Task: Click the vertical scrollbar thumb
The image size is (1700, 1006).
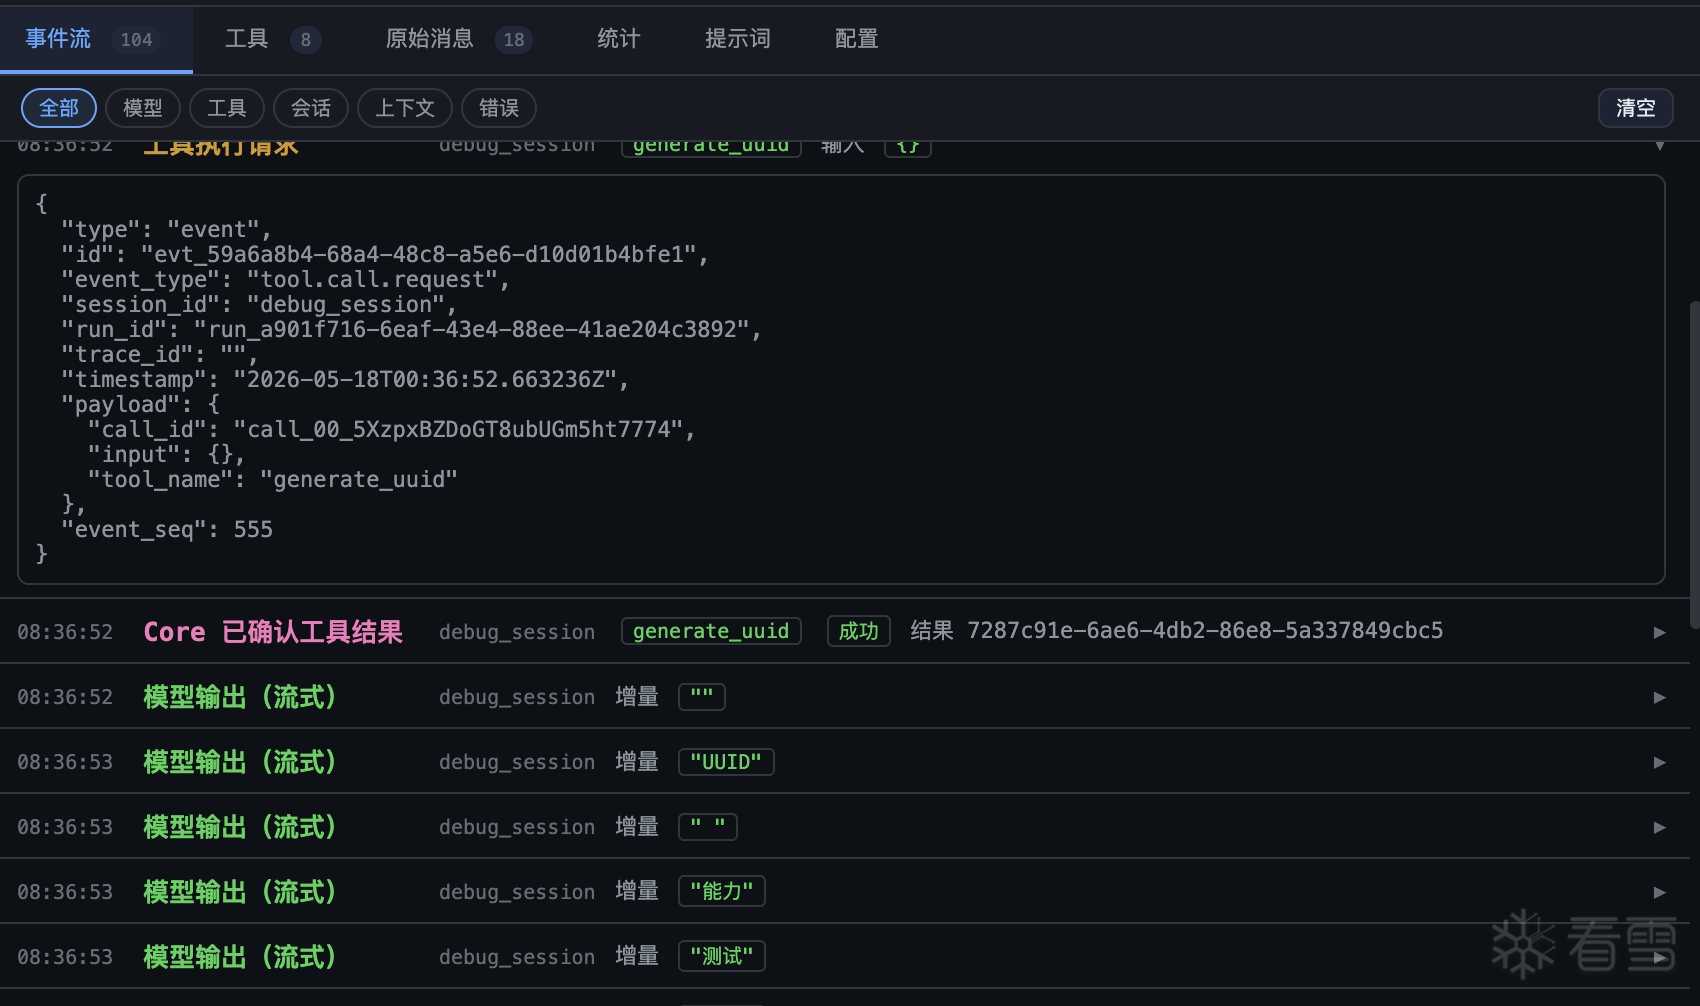Action: point(1694,465)
